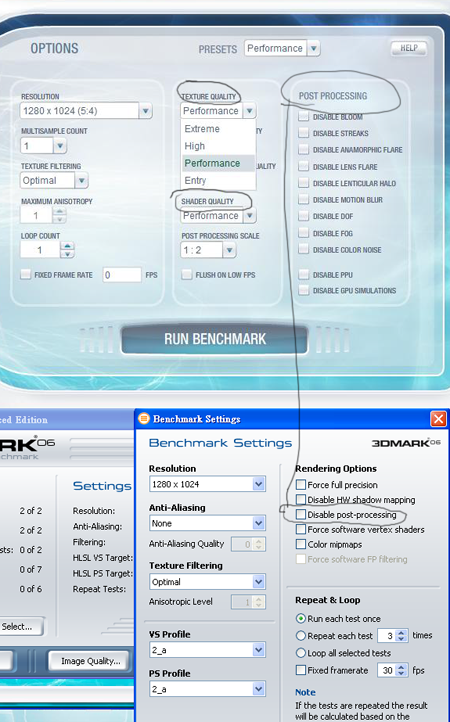Check Disable GPU Simulations

pyautogui.click(x=303, y=291)
